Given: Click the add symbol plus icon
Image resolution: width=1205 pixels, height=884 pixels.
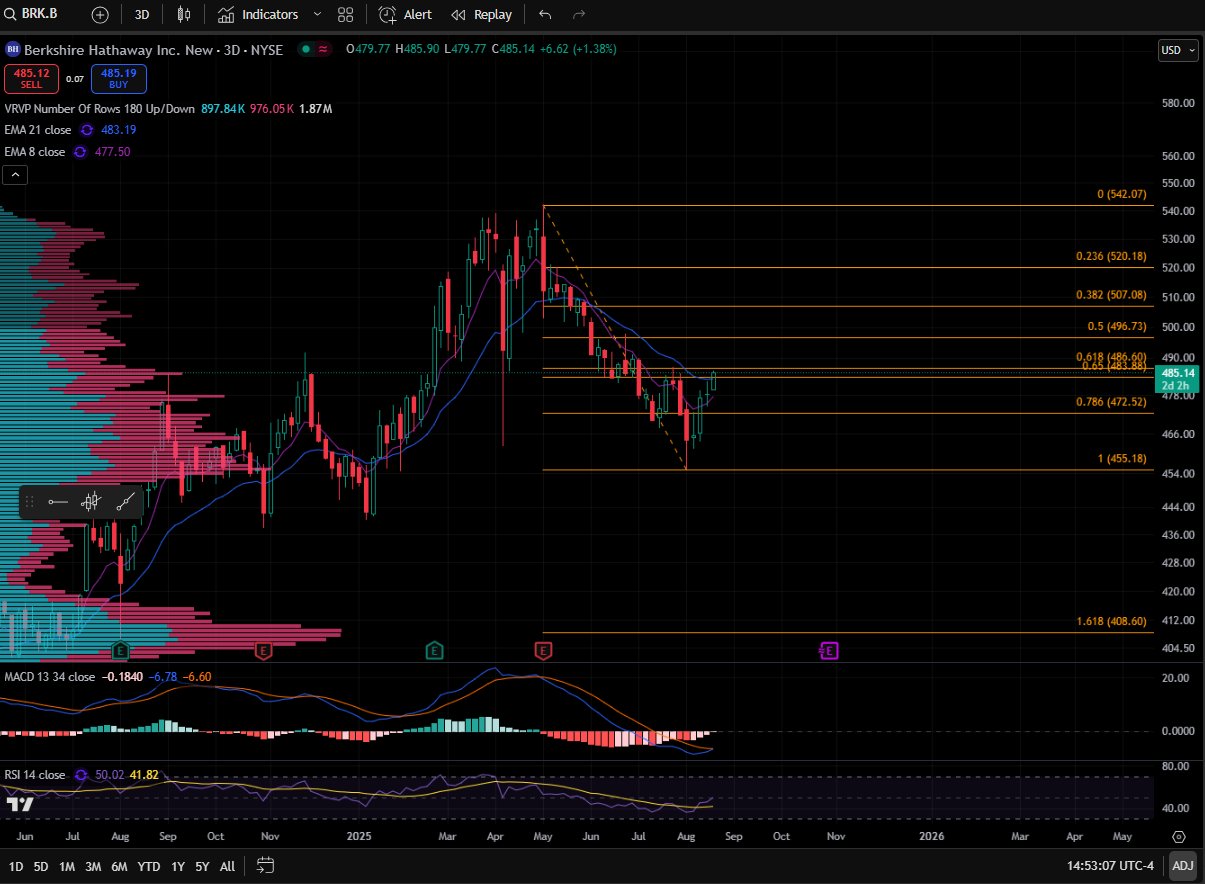Looking at the screenshot, I should pyautogui.click(x=100, y=14).
